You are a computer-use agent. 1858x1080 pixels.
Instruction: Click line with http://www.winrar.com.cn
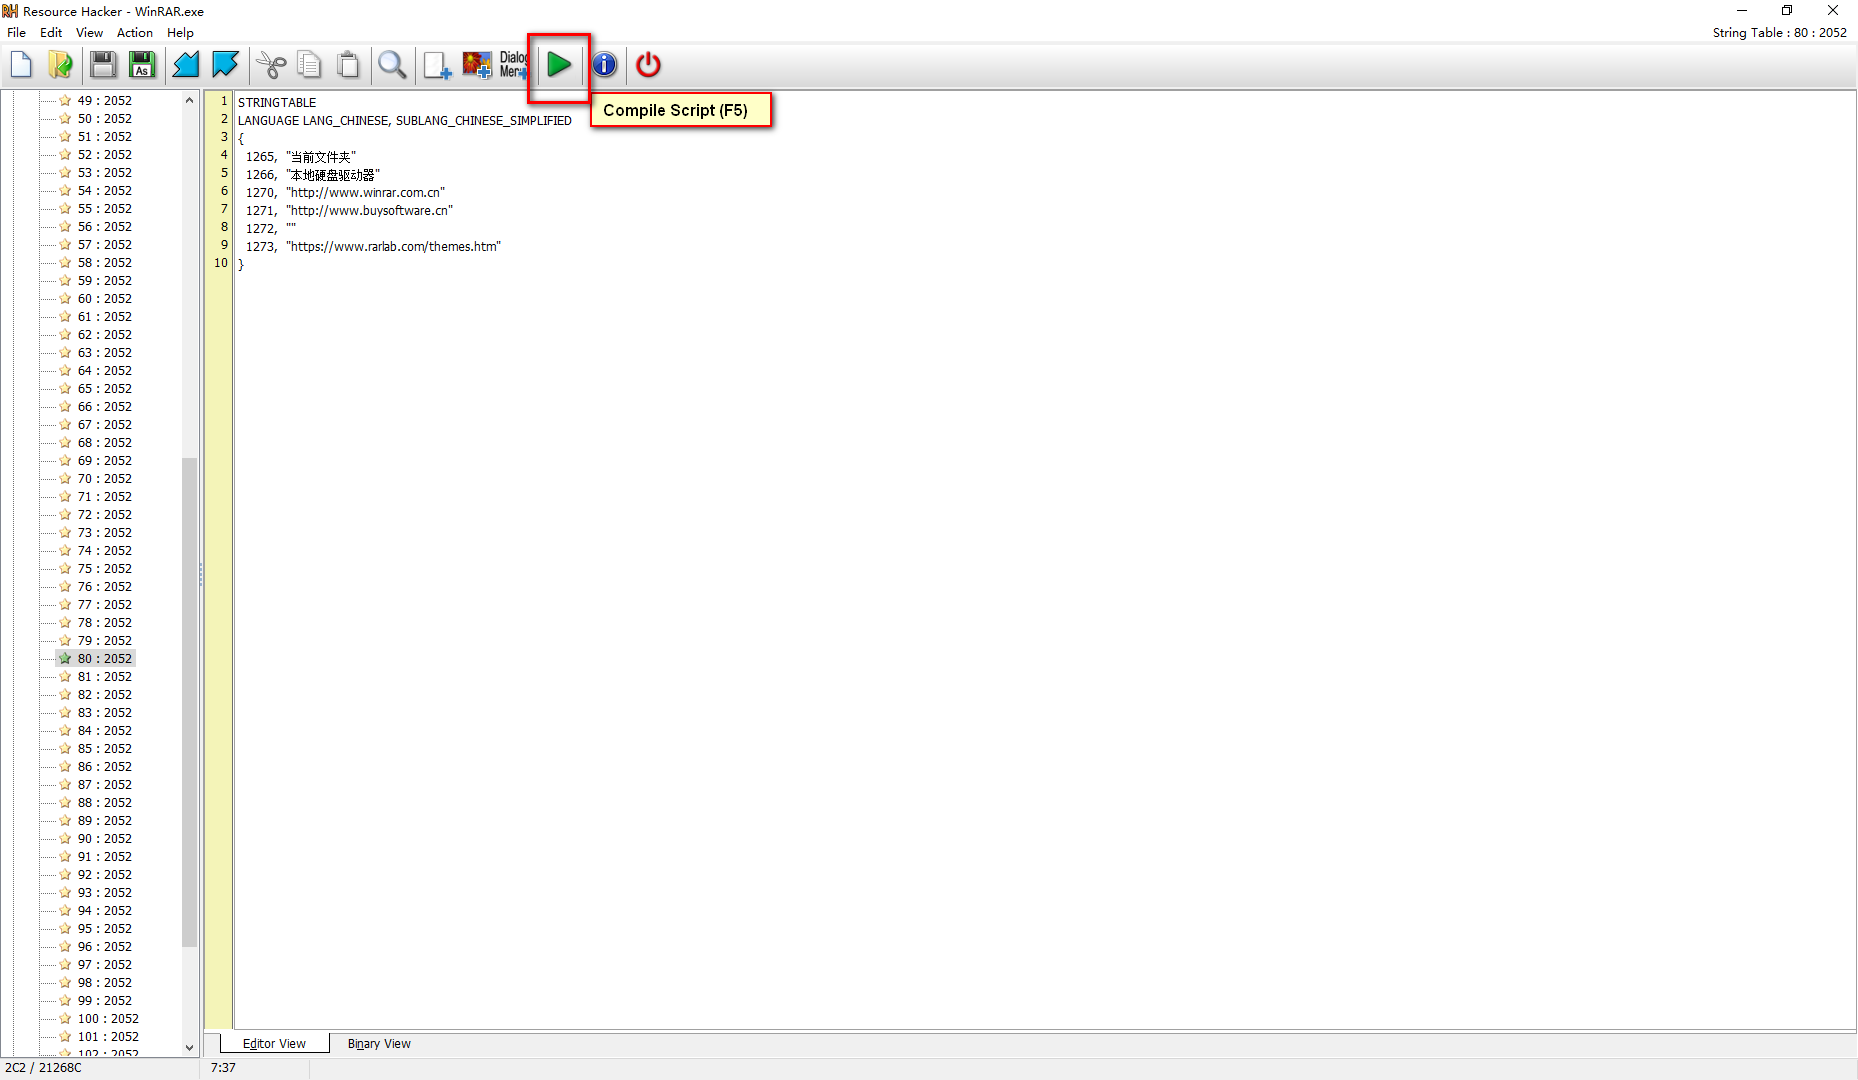(346, 193)
